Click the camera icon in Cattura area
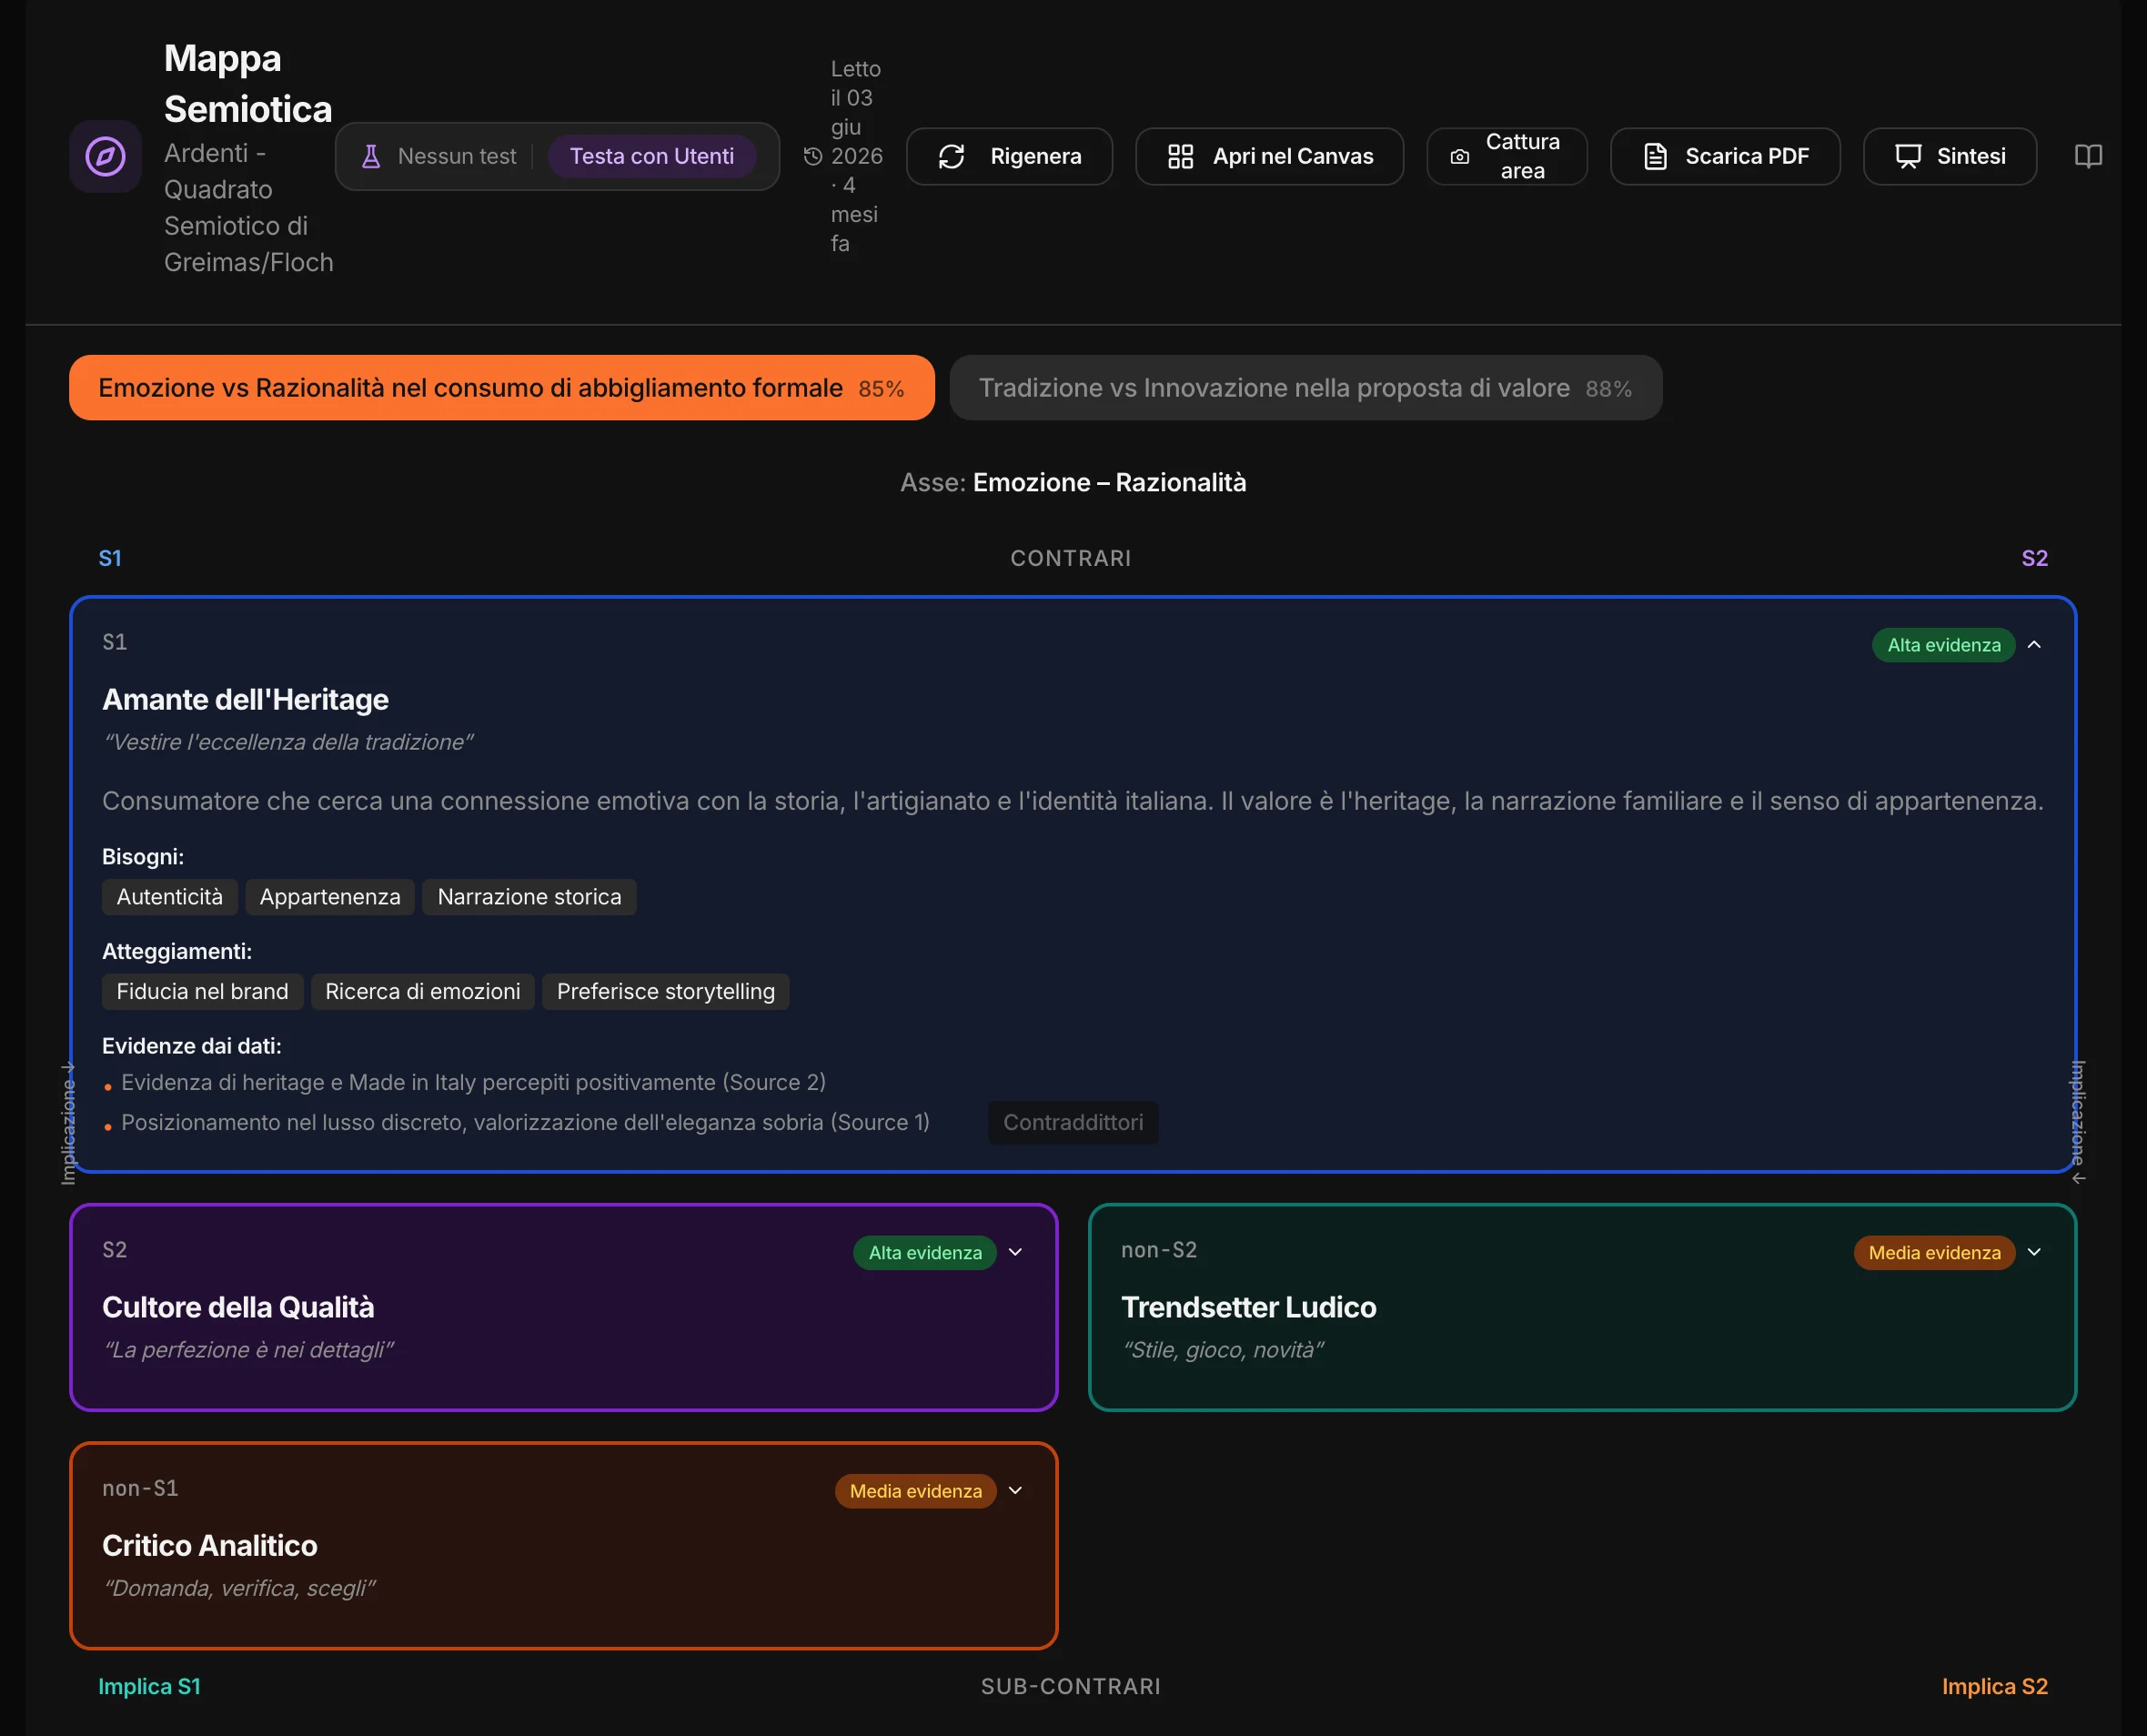This screenshot has height=1736, width=2147. [x=1460, y=157]
